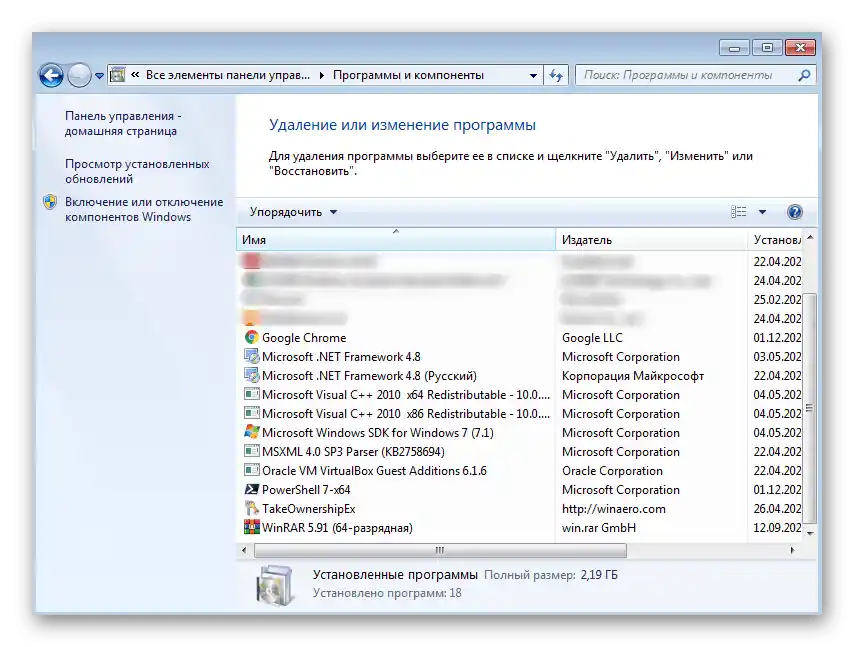Open "Включение или отключение компонентов Windows"
Image resolution: width=854 pixels, height=647 pixels.
click(x=144, y=209)
